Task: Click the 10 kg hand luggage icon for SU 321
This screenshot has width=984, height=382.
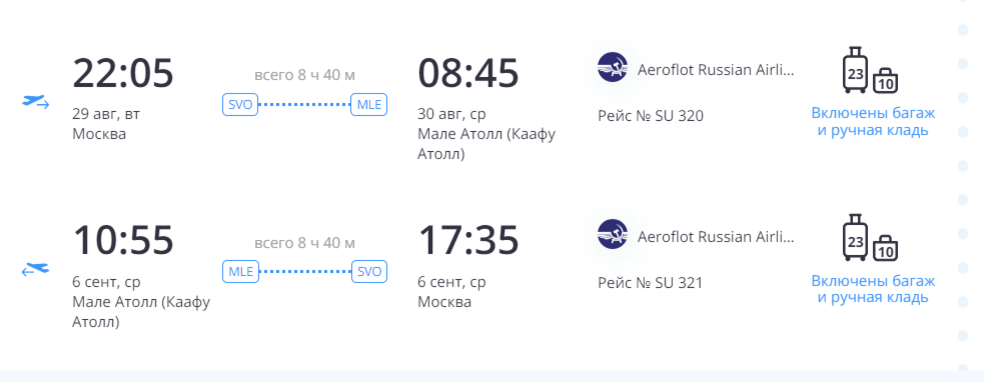Action: coord(885,248)
